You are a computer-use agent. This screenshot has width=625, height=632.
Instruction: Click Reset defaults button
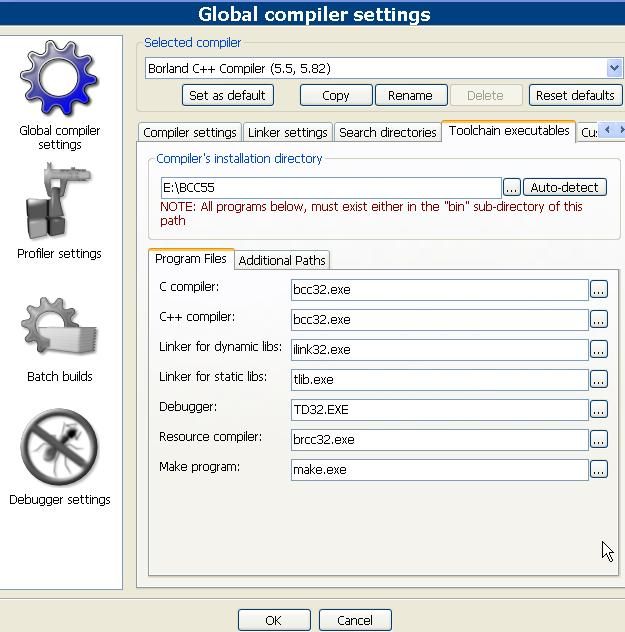[575, 95]
